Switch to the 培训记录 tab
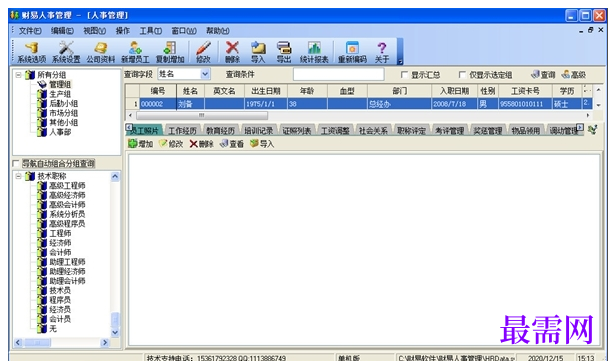Viewport: 612px width, 361px height. [259, 131]
